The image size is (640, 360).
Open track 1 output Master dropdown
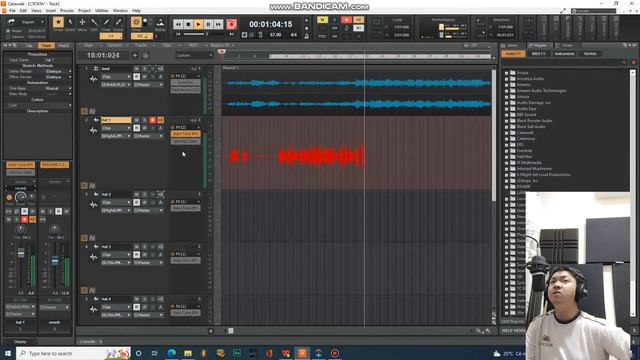(148, 84)
